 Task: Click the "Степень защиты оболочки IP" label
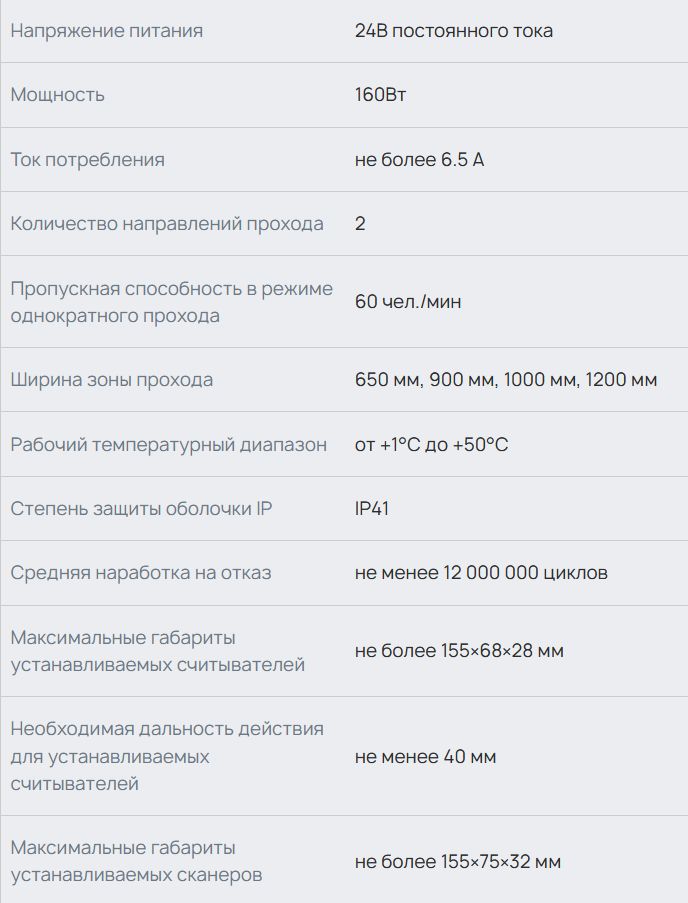click(141, 509)
